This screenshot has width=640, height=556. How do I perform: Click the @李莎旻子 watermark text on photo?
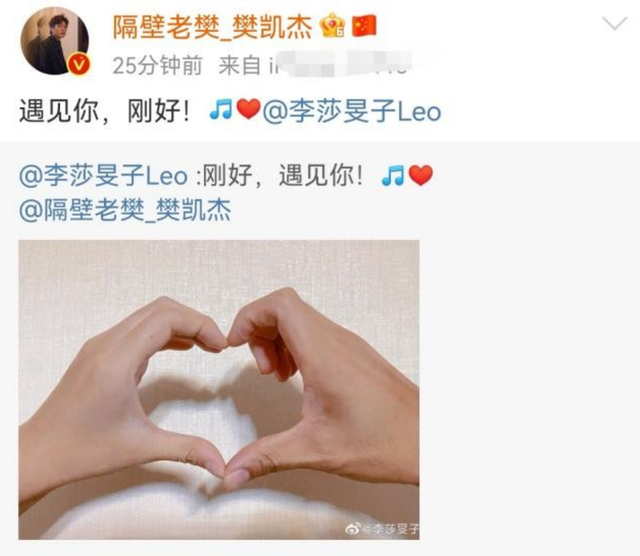391,529
